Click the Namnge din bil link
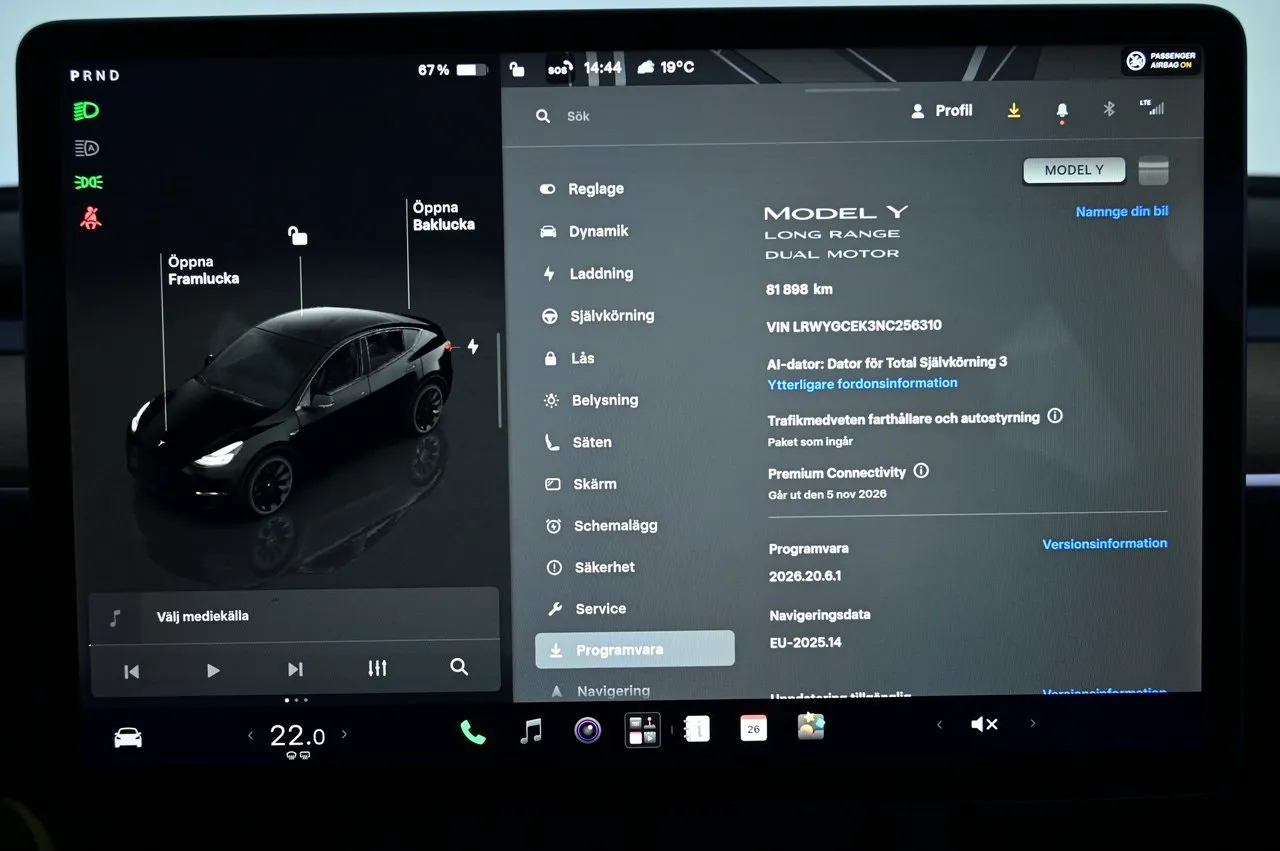The width and height of the screenshot is (1280, 851). click(1122, 211)
